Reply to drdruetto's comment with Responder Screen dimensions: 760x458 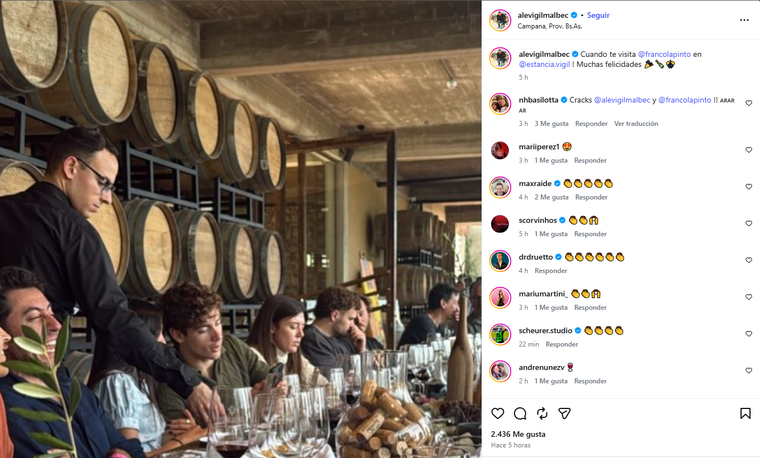[x=551, y=271]
